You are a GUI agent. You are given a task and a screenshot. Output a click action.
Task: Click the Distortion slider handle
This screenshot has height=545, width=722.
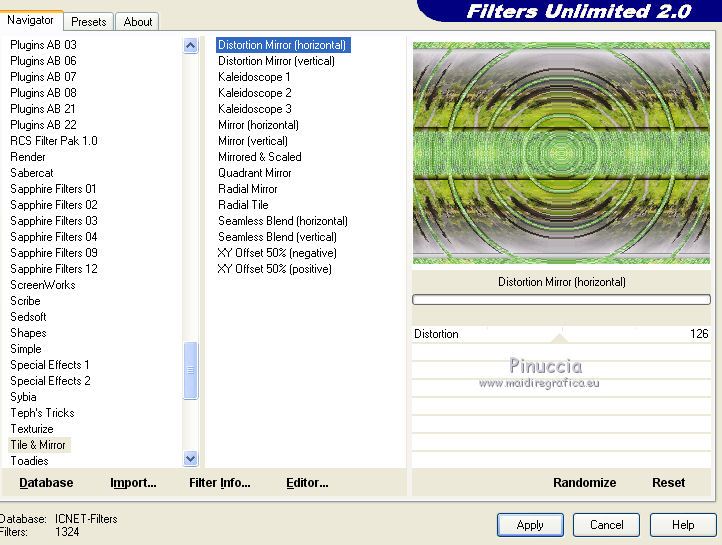pos(560,338)
